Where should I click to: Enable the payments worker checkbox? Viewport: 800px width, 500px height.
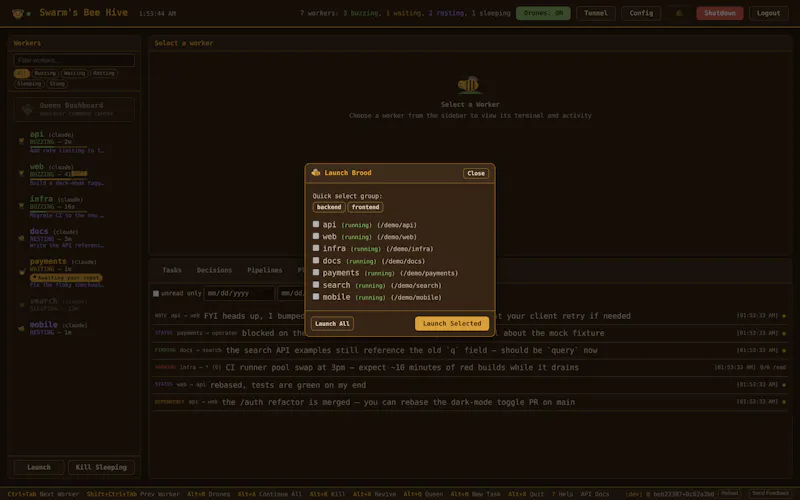(316, 272)
